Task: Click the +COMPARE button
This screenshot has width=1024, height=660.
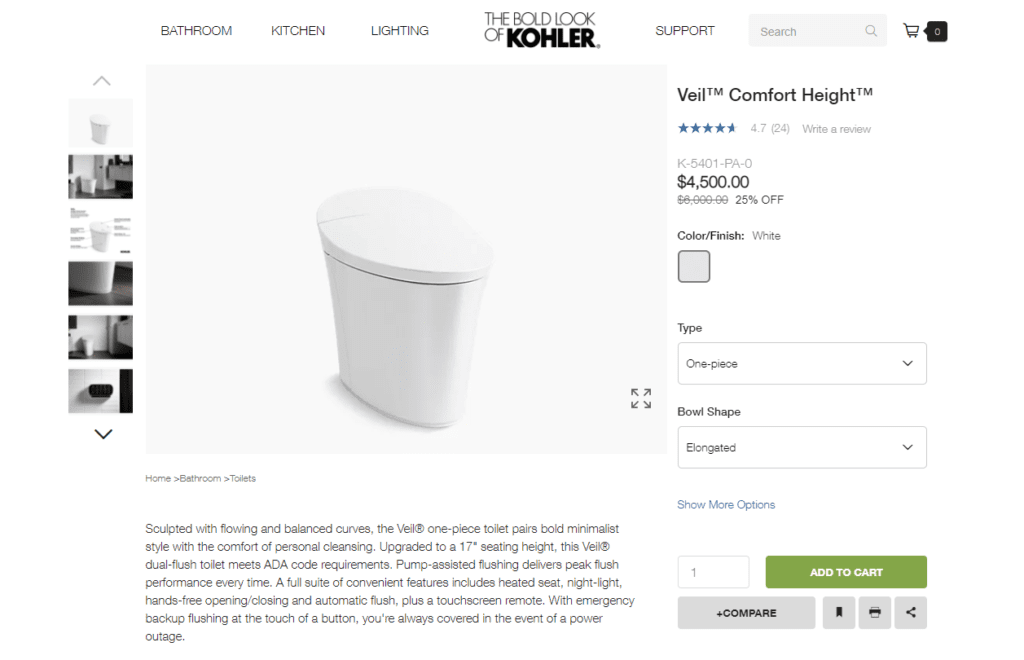Action: click(x=746, y=612)
